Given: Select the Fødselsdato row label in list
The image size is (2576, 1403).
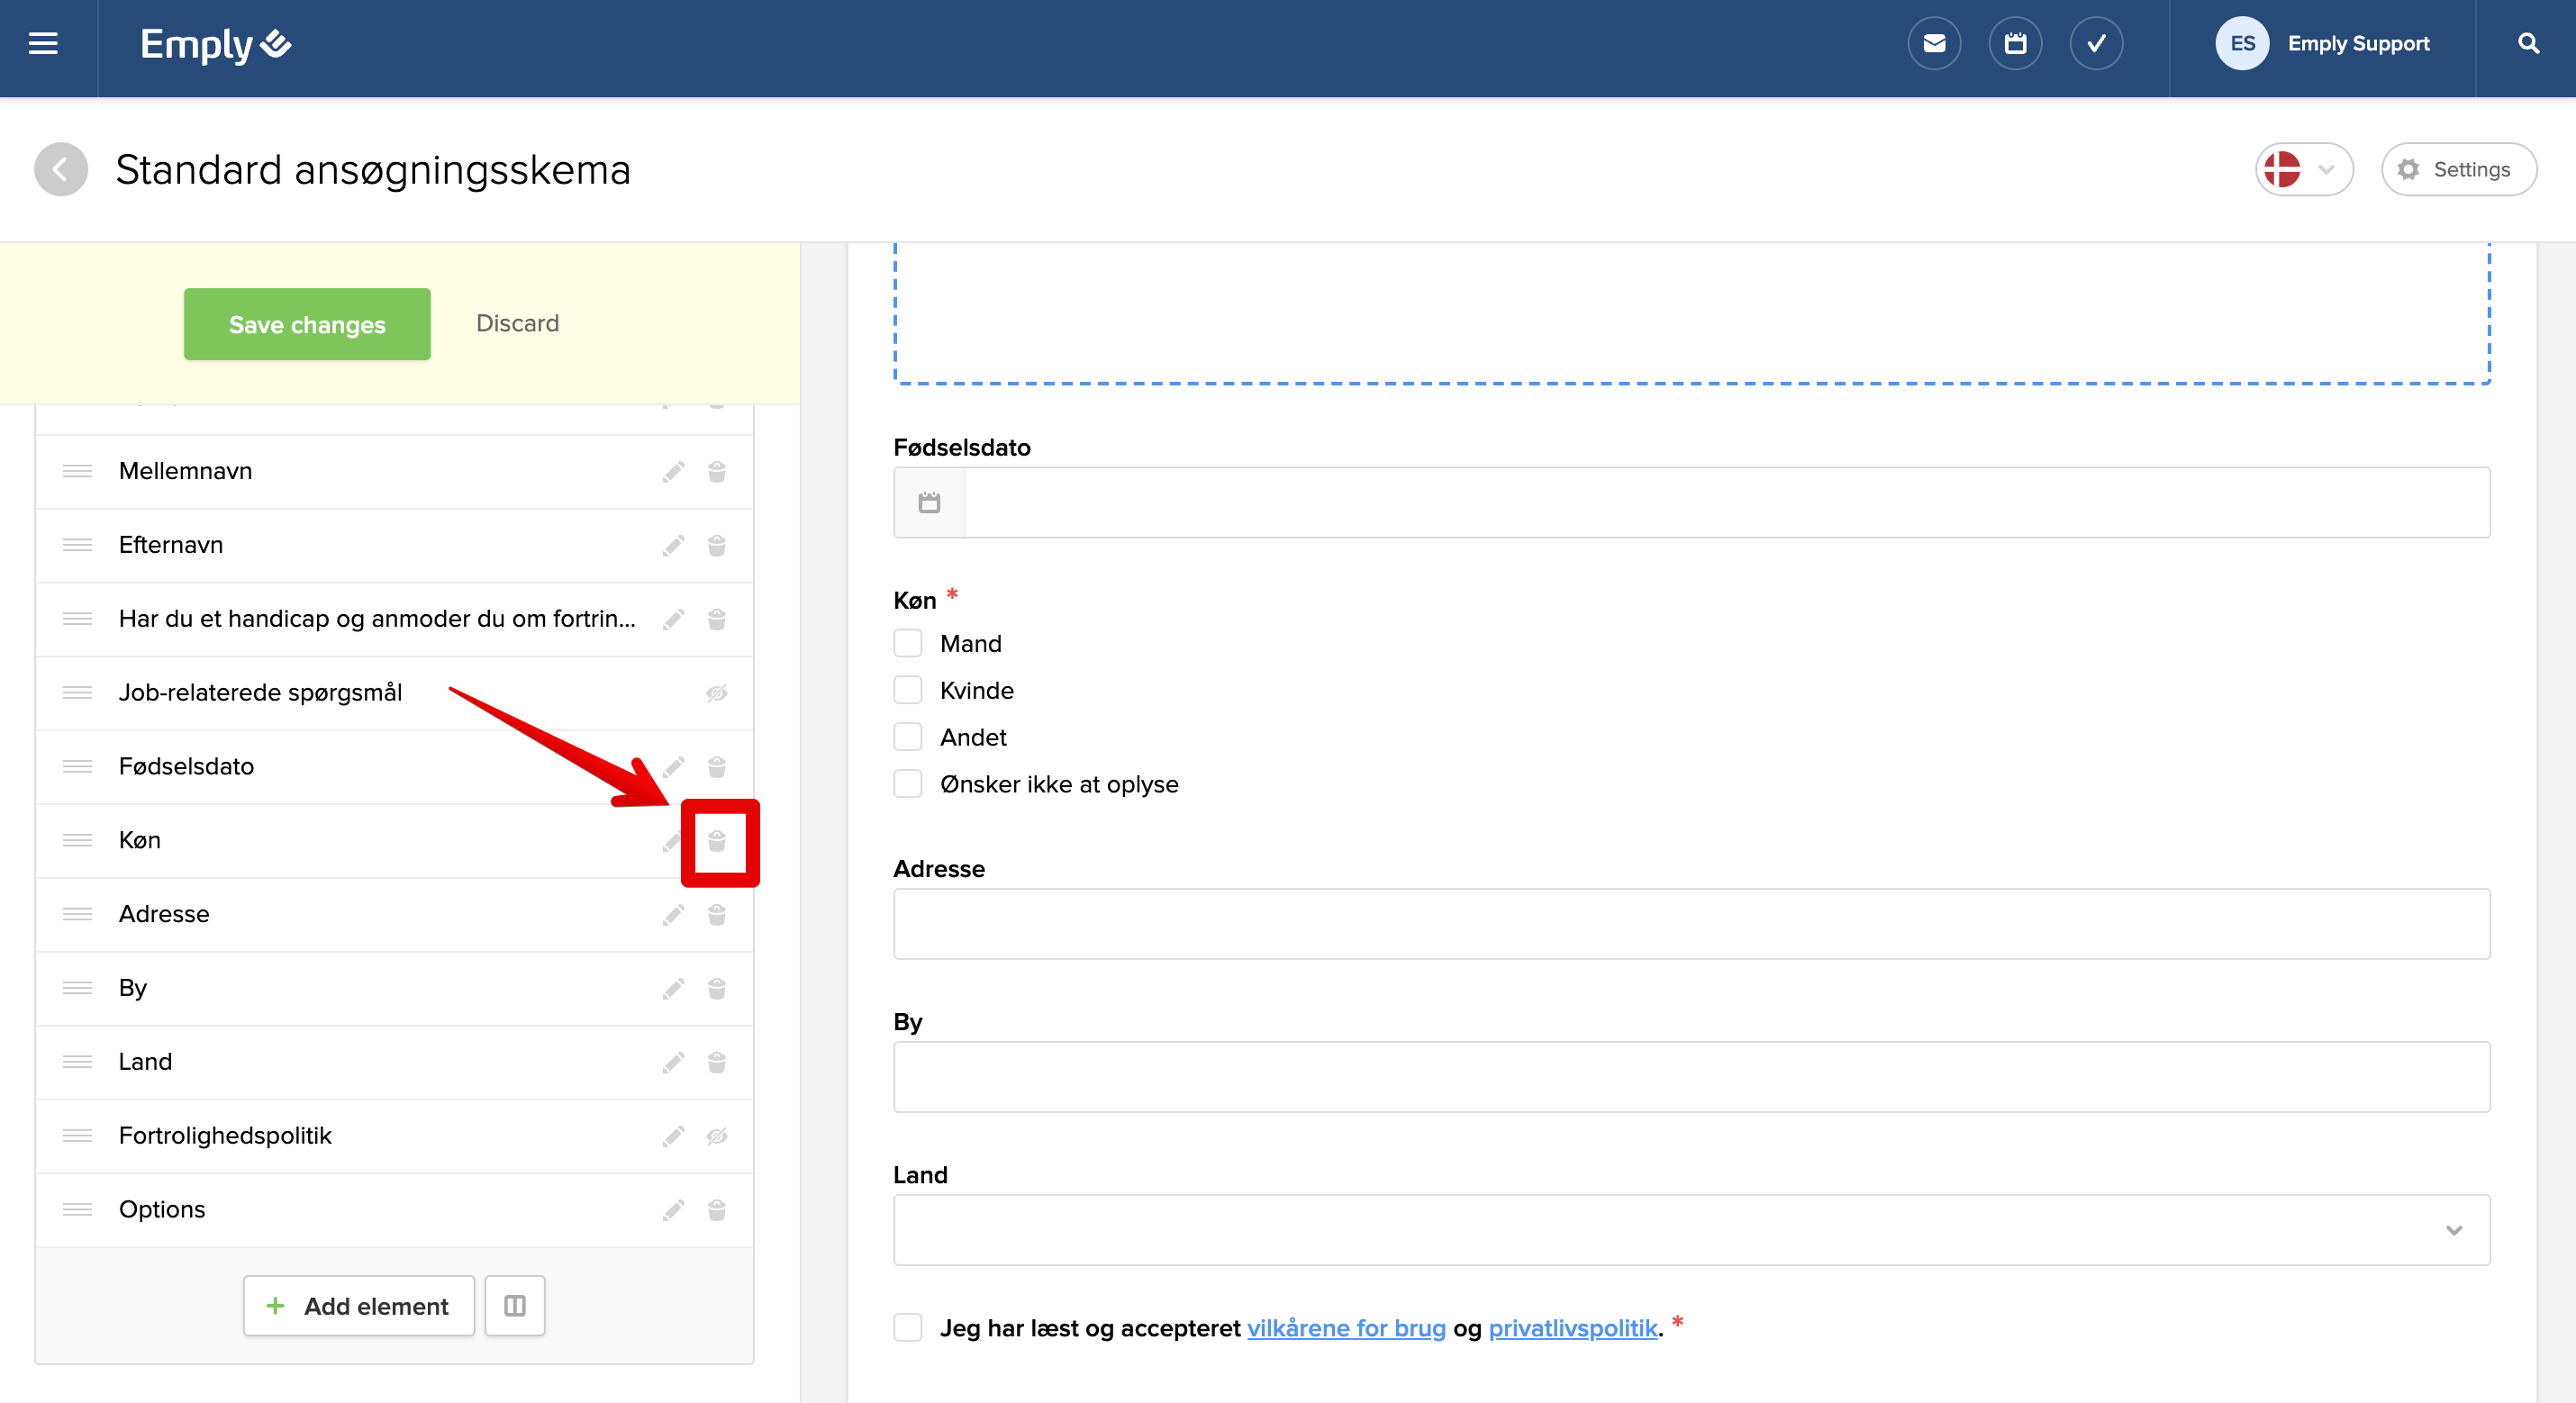Looking at the screenshot, I should tap(186, 766).
